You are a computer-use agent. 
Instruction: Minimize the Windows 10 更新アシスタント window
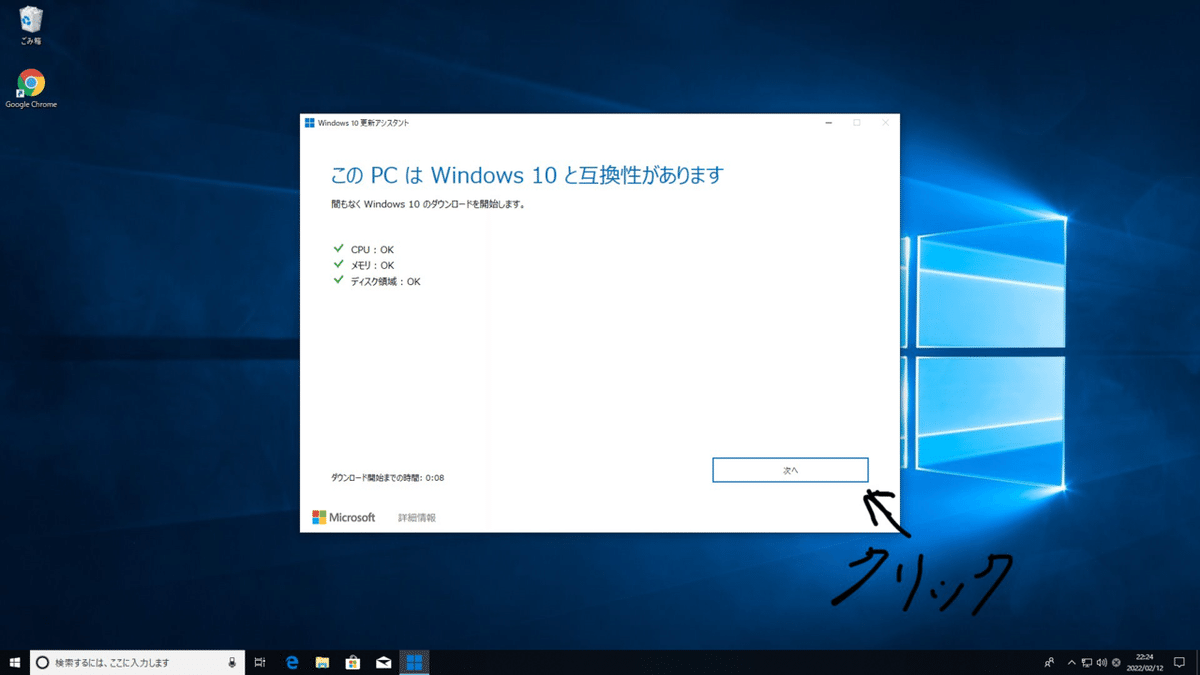(829, 123)
